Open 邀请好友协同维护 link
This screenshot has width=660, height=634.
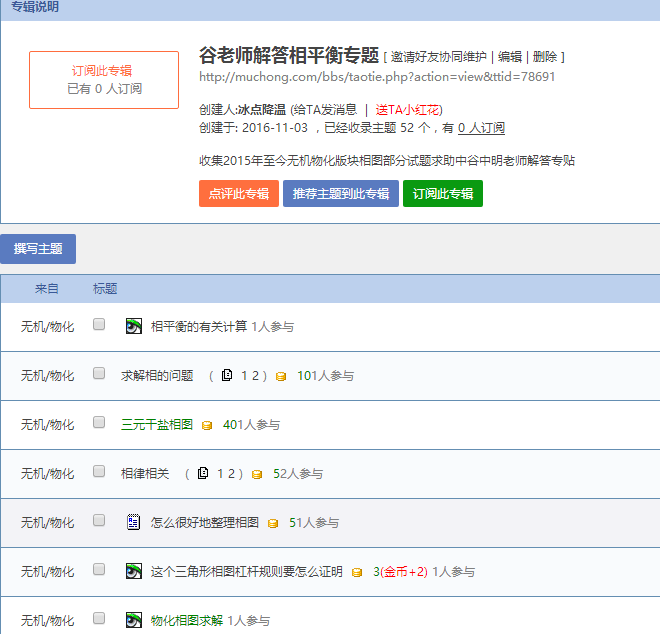438,57
